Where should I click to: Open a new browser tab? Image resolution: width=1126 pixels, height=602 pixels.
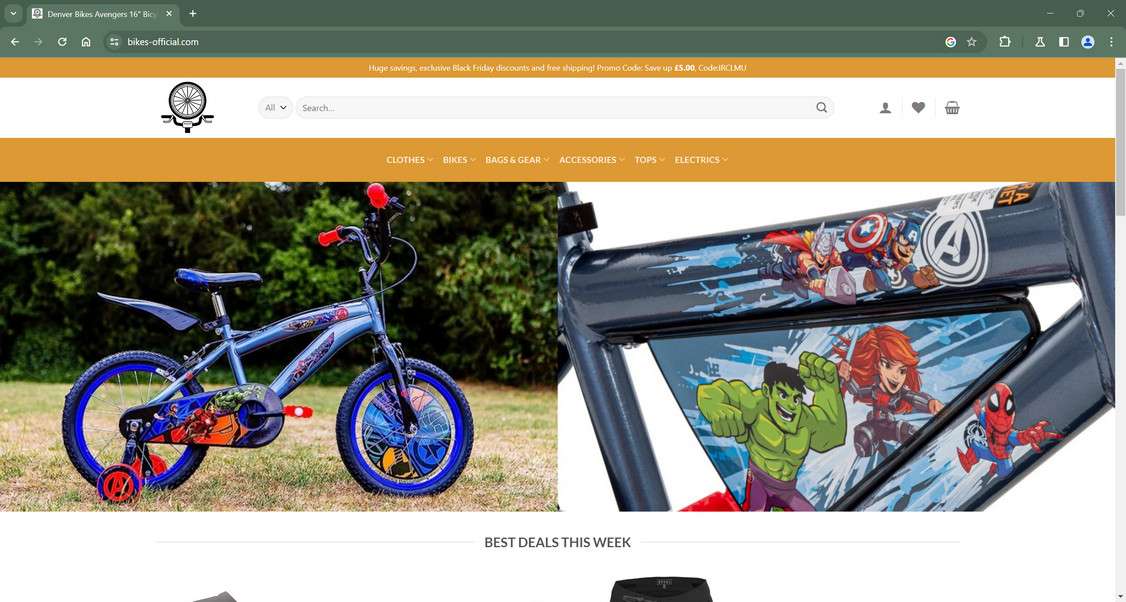coord(192,14)
